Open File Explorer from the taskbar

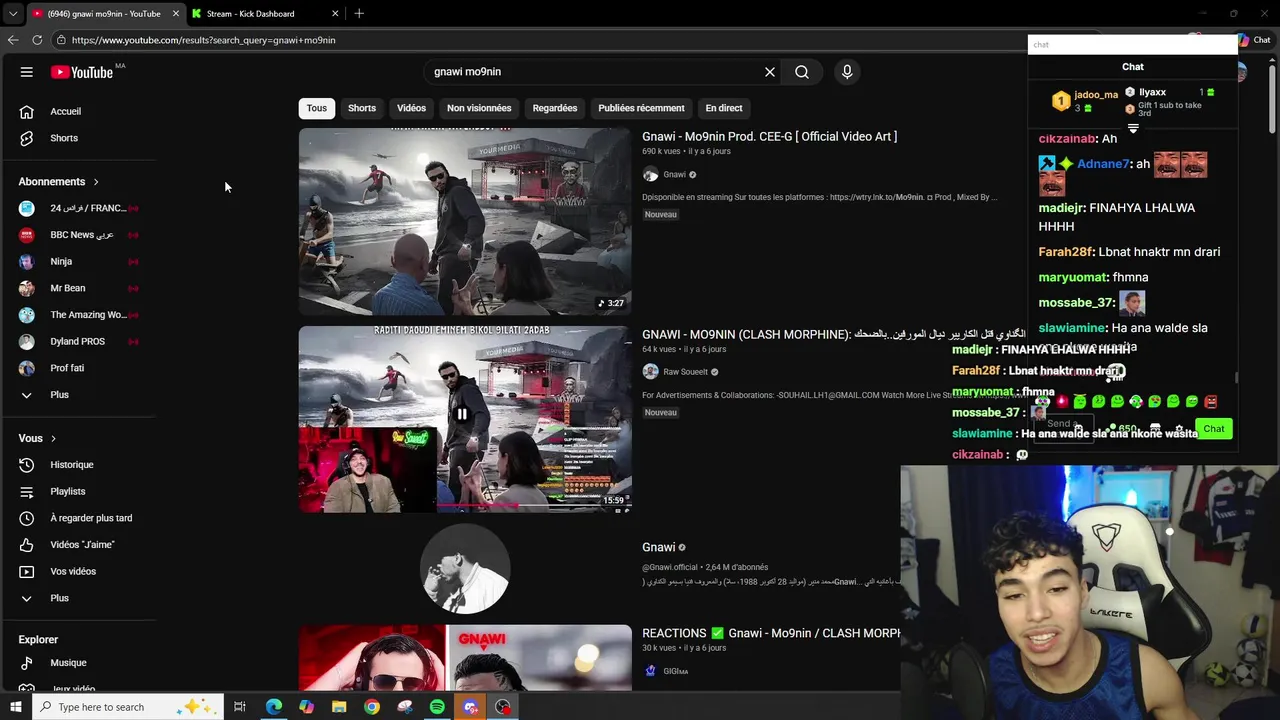pos(339,707)
